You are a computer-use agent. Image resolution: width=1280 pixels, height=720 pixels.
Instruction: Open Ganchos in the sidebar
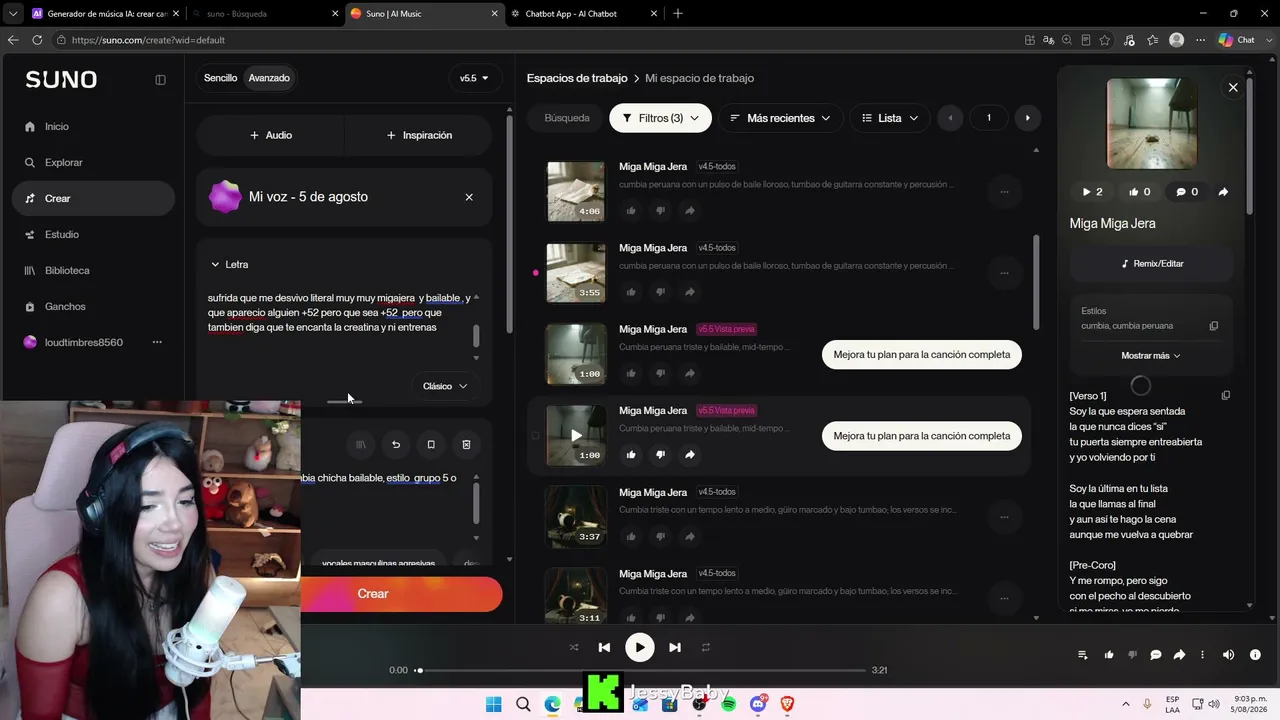(65, 307)
